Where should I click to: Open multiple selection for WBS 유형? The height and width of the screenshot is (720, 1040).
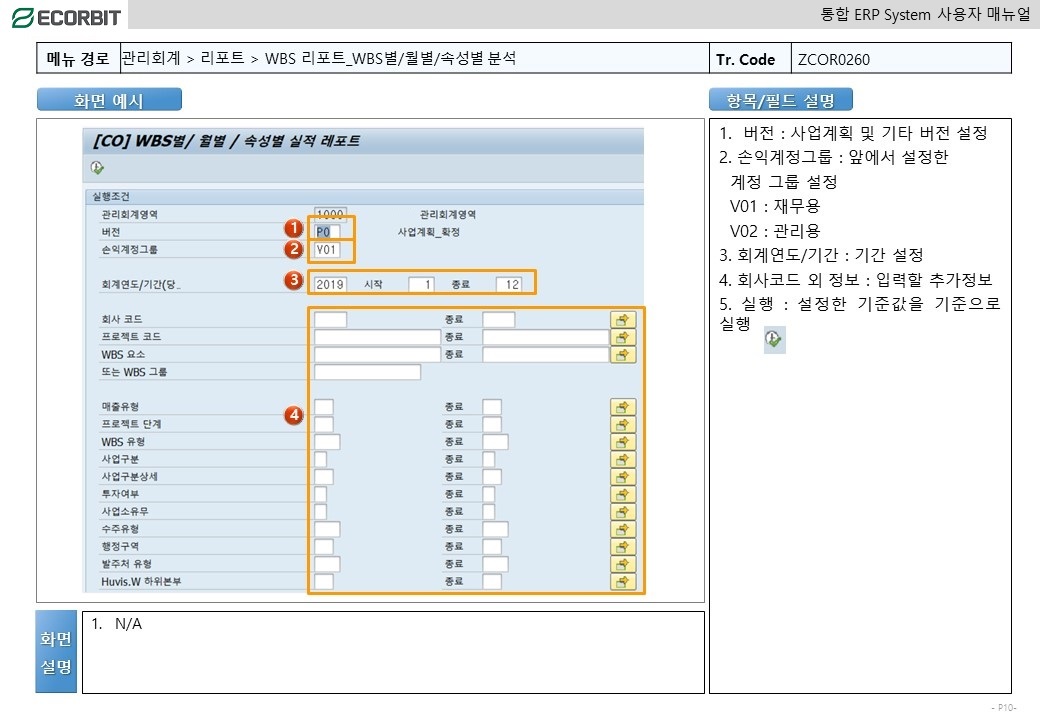(623, 442)
